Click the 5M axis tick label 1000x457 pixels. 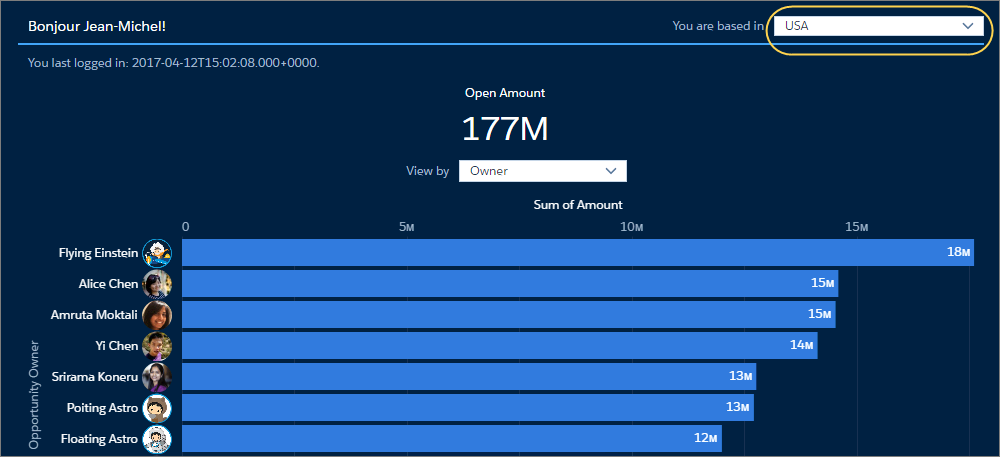408,227
